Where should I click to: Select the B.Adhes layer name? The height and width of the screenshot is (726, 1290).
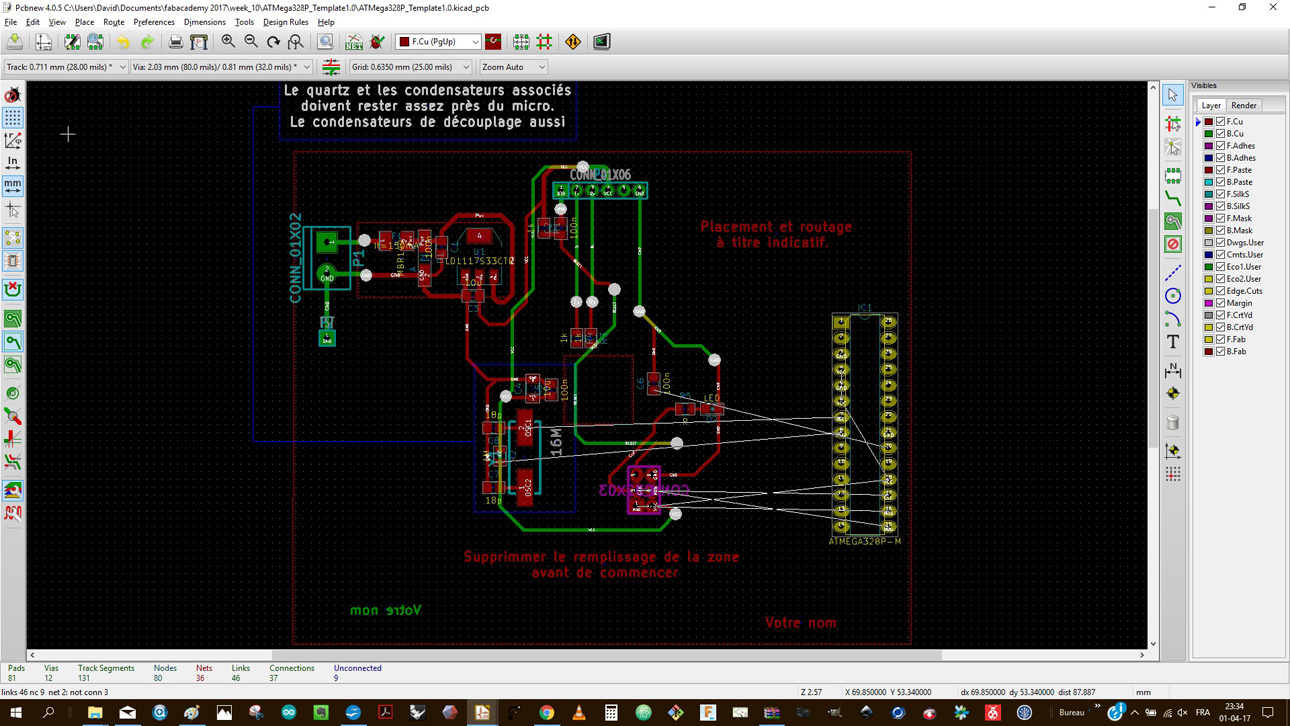point(1241,158)
